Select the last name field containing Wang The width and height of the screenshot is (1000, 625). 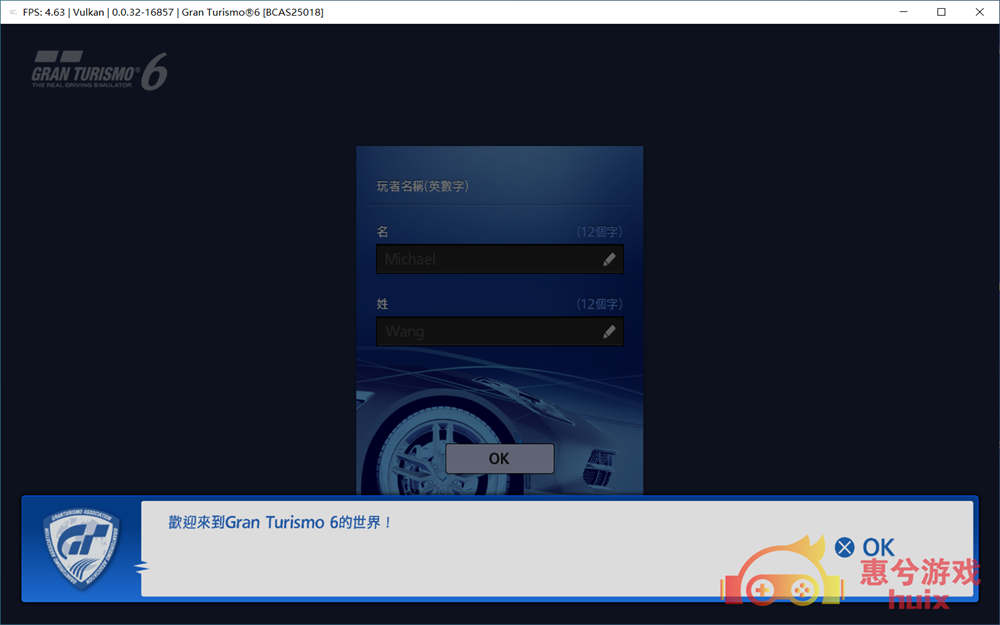point(488,332)
